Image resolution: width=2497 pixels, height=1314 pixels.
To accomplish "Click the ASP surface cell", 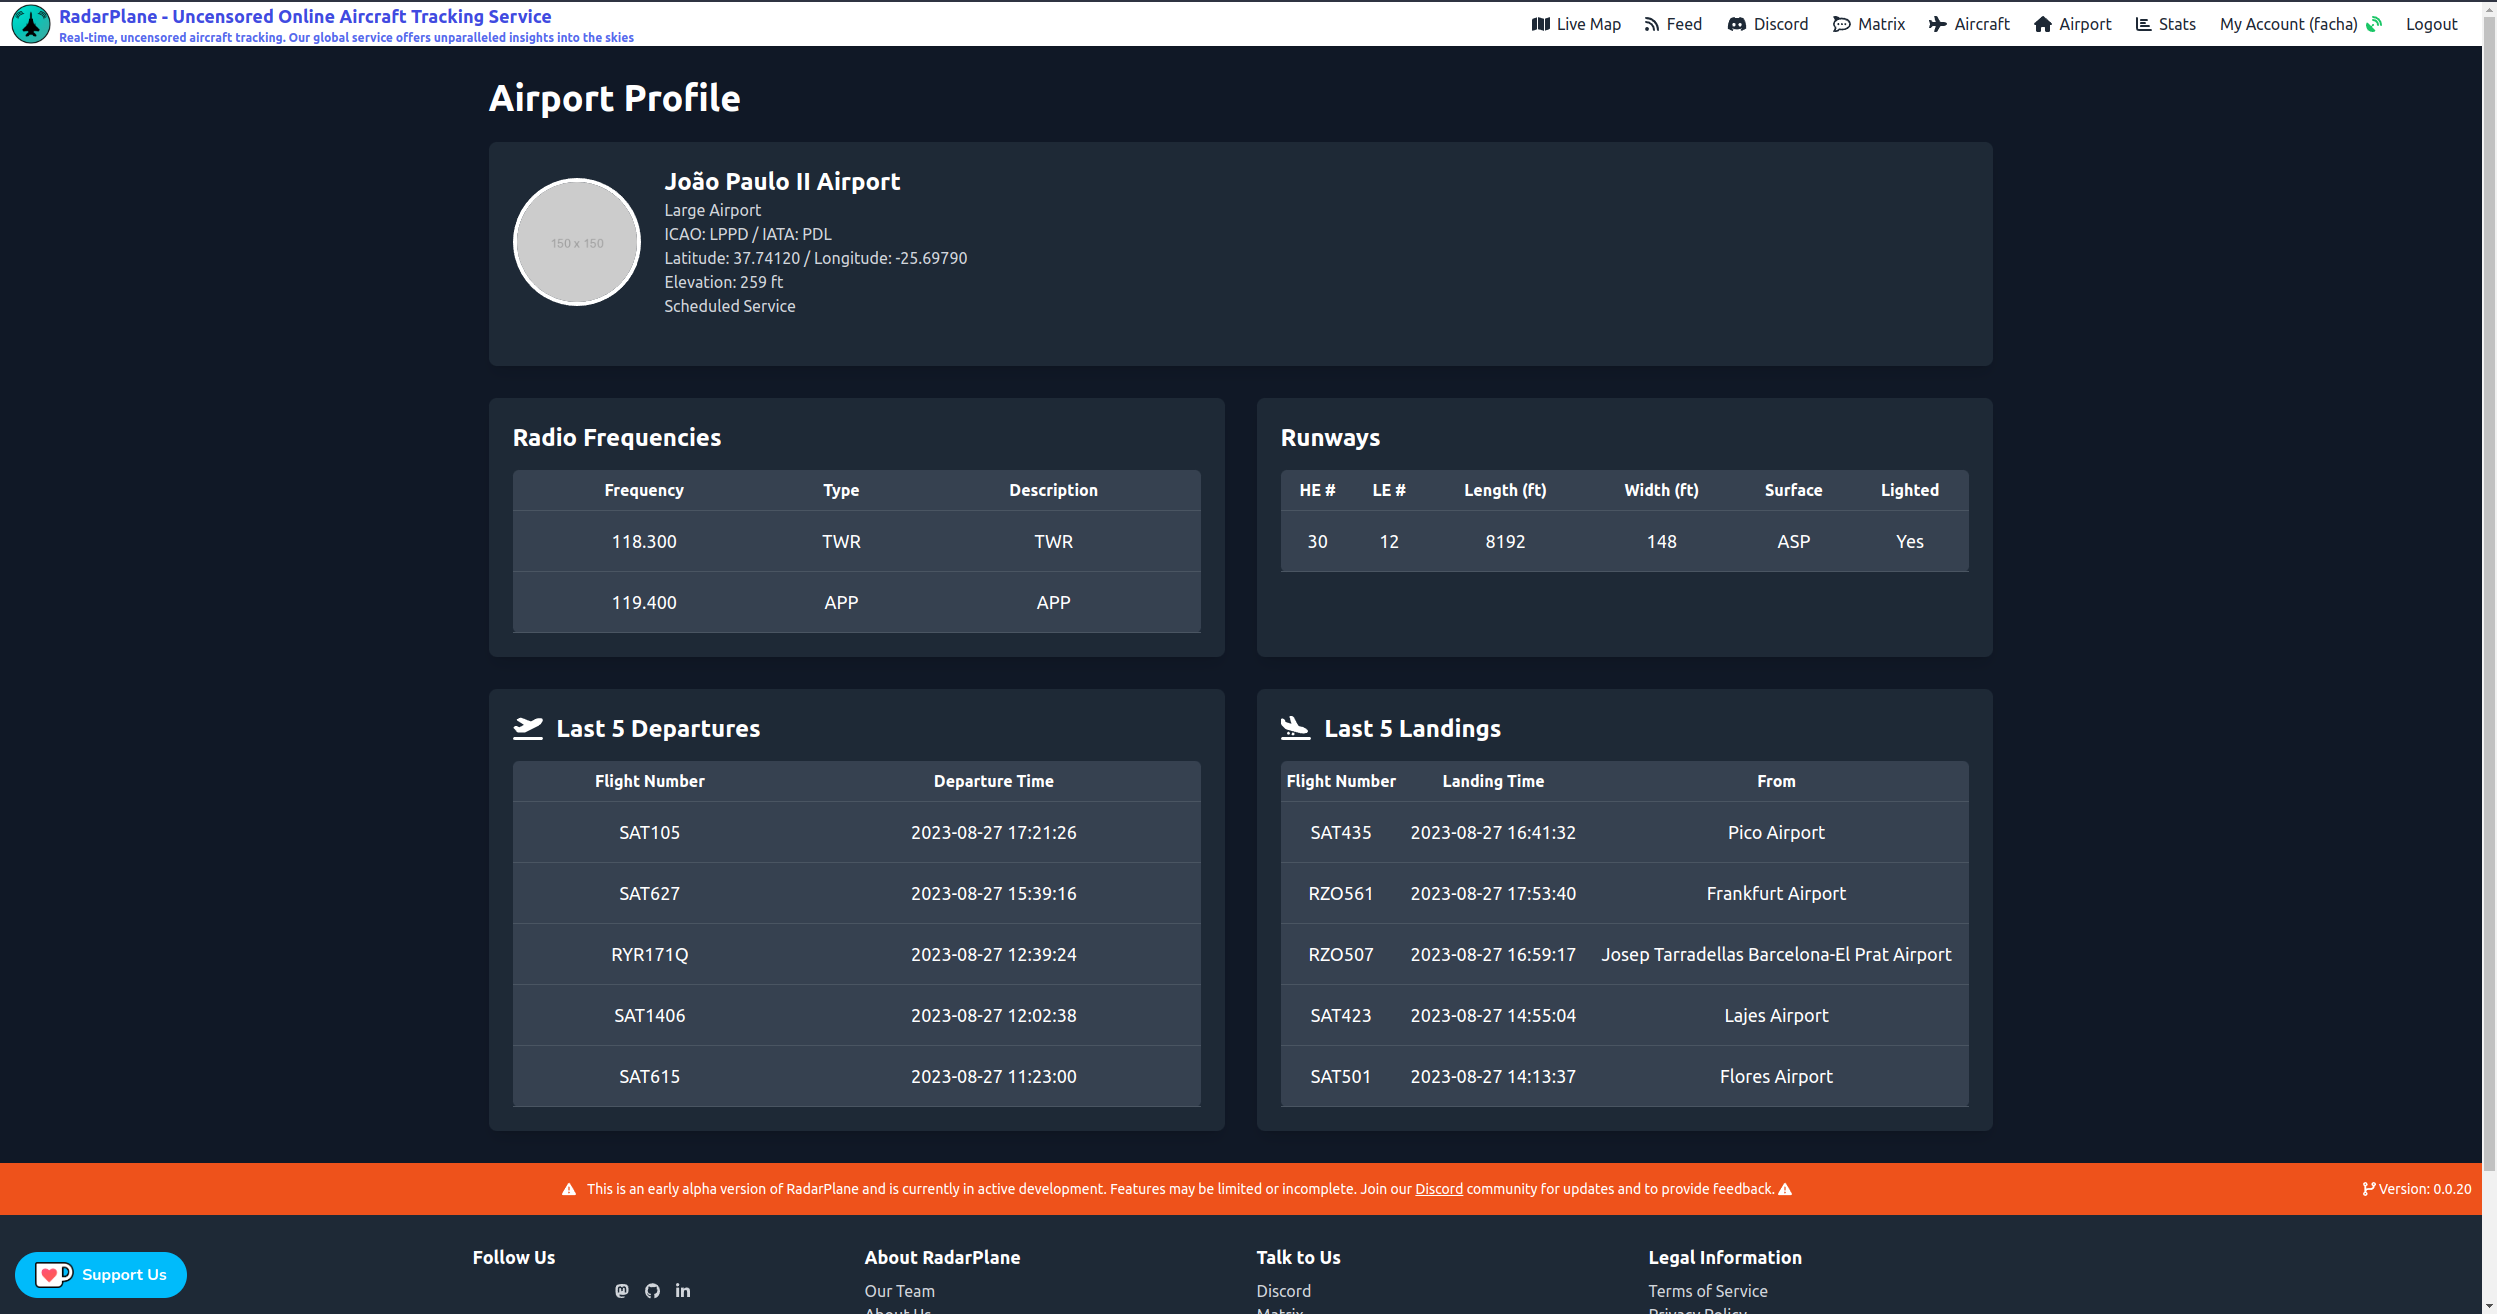I will point(1794,541).
